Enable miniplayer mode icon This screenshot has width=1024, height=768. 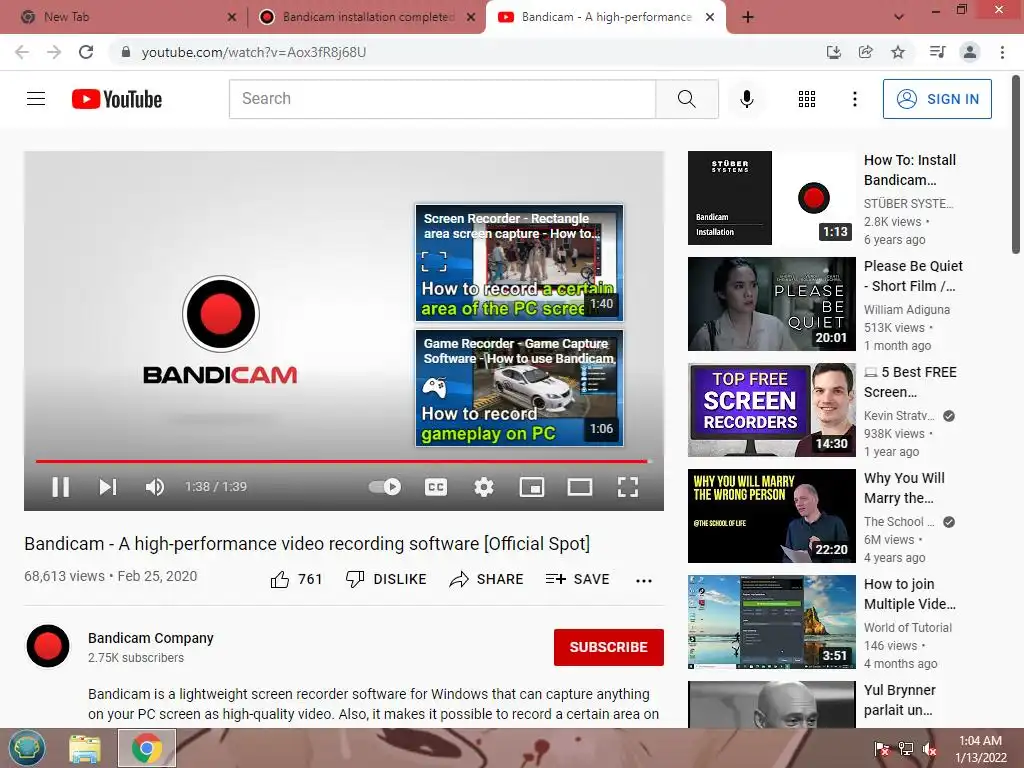[532, 487]
